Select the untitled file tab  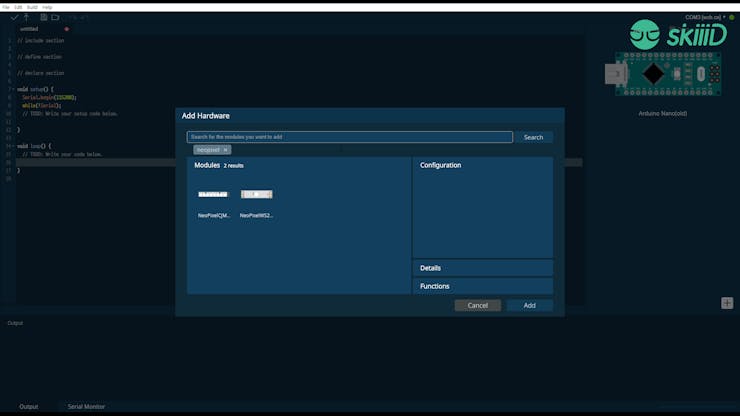click(x=29, y=29)
